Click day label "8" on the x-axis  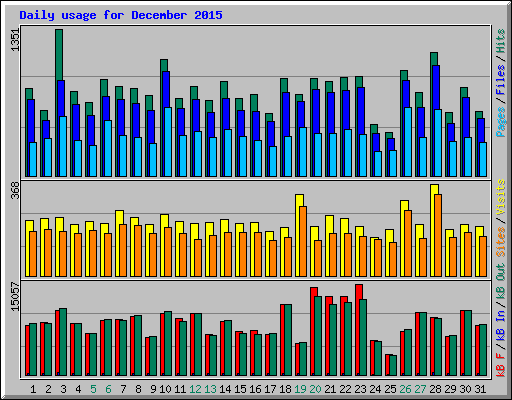(x=138, y=389)
